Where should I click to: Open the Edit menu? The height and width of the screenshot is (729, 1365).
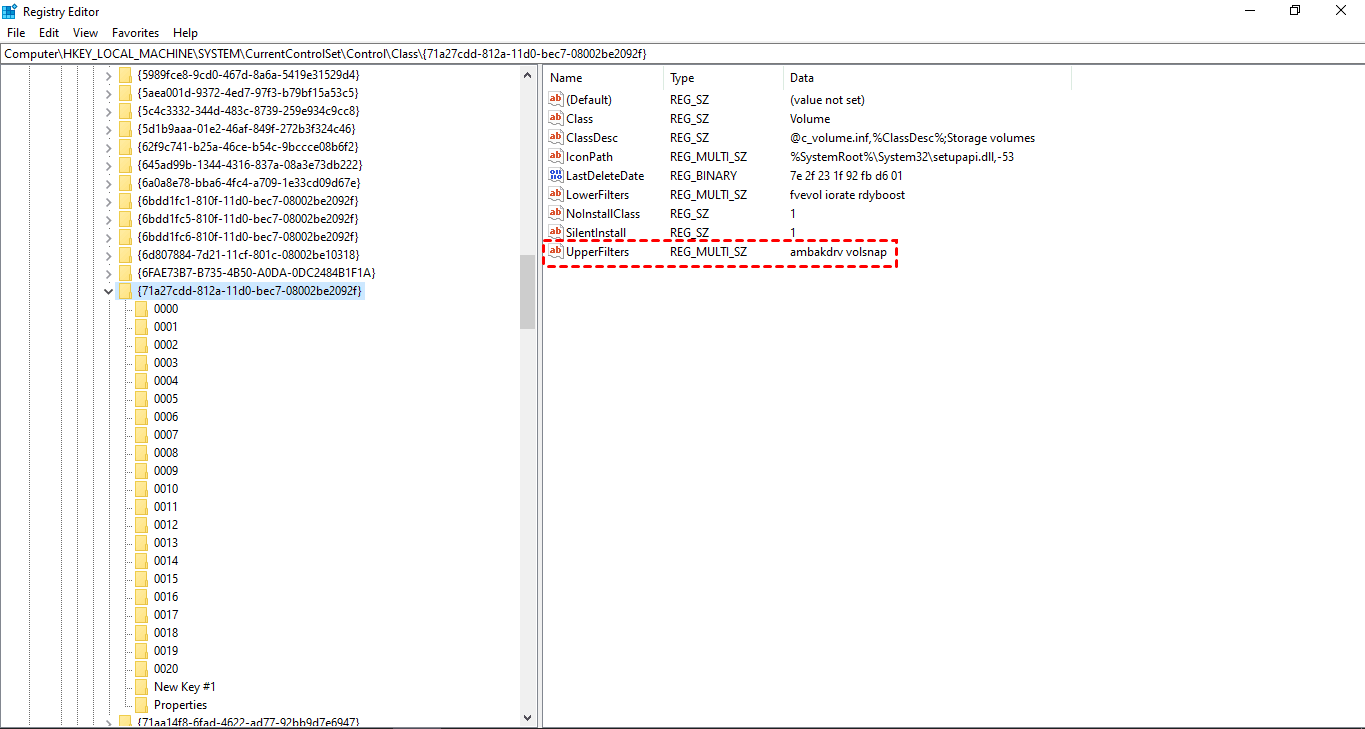click(x=48, y=32)
